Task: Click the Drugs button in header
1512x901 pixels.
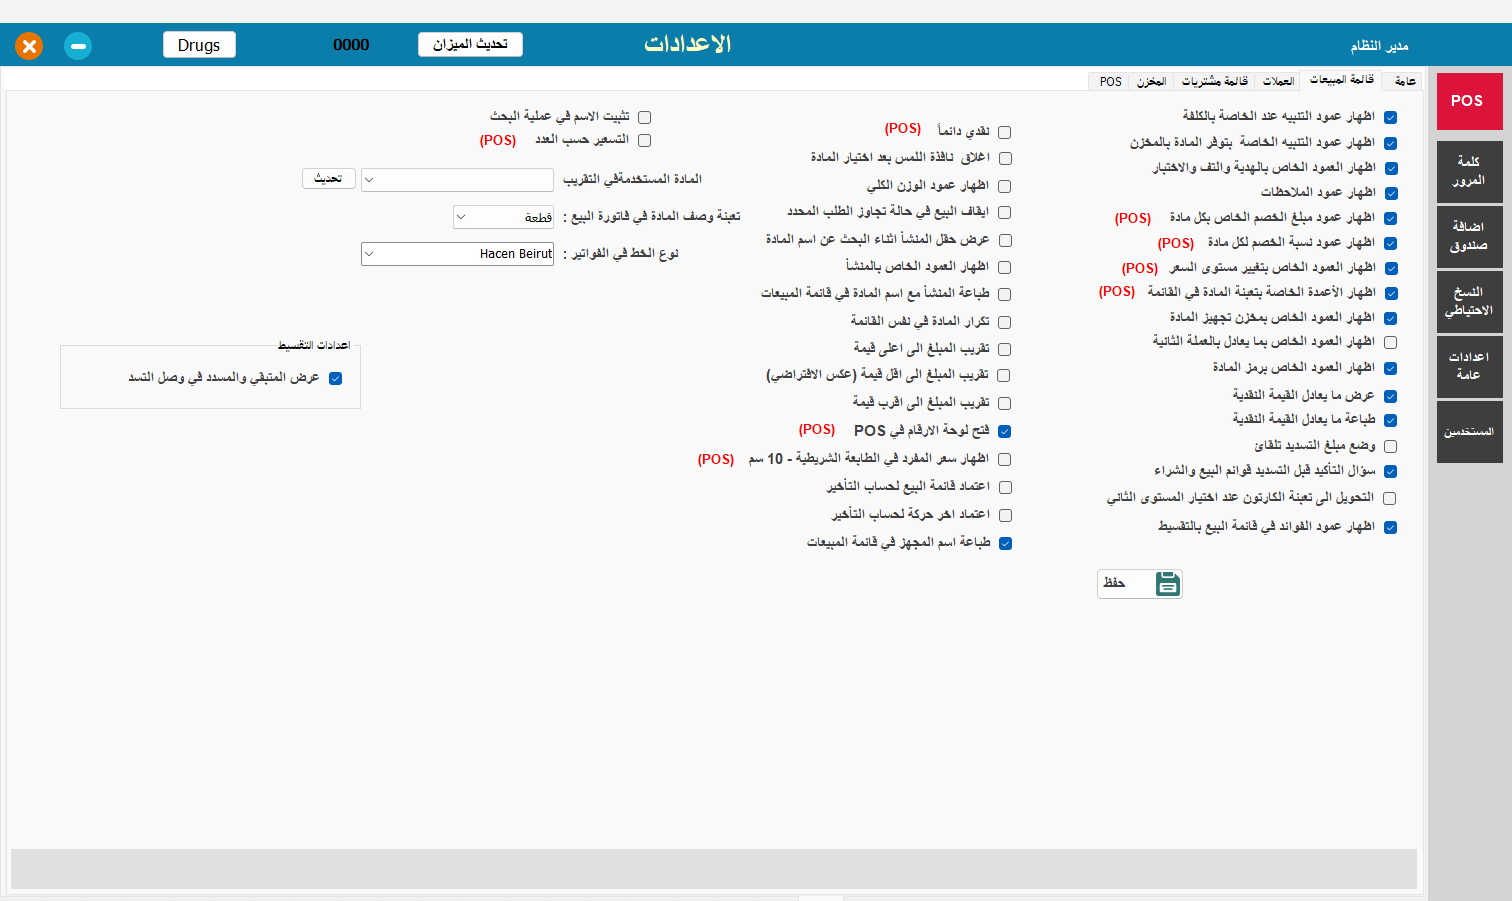Action: click(x=199, y=45)
